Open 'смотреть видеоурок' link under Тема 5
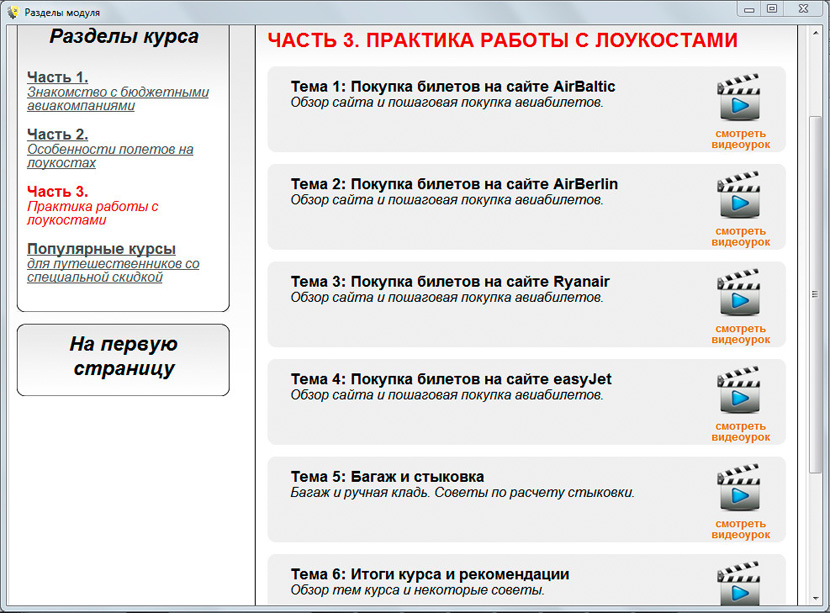 coord(741,529)
